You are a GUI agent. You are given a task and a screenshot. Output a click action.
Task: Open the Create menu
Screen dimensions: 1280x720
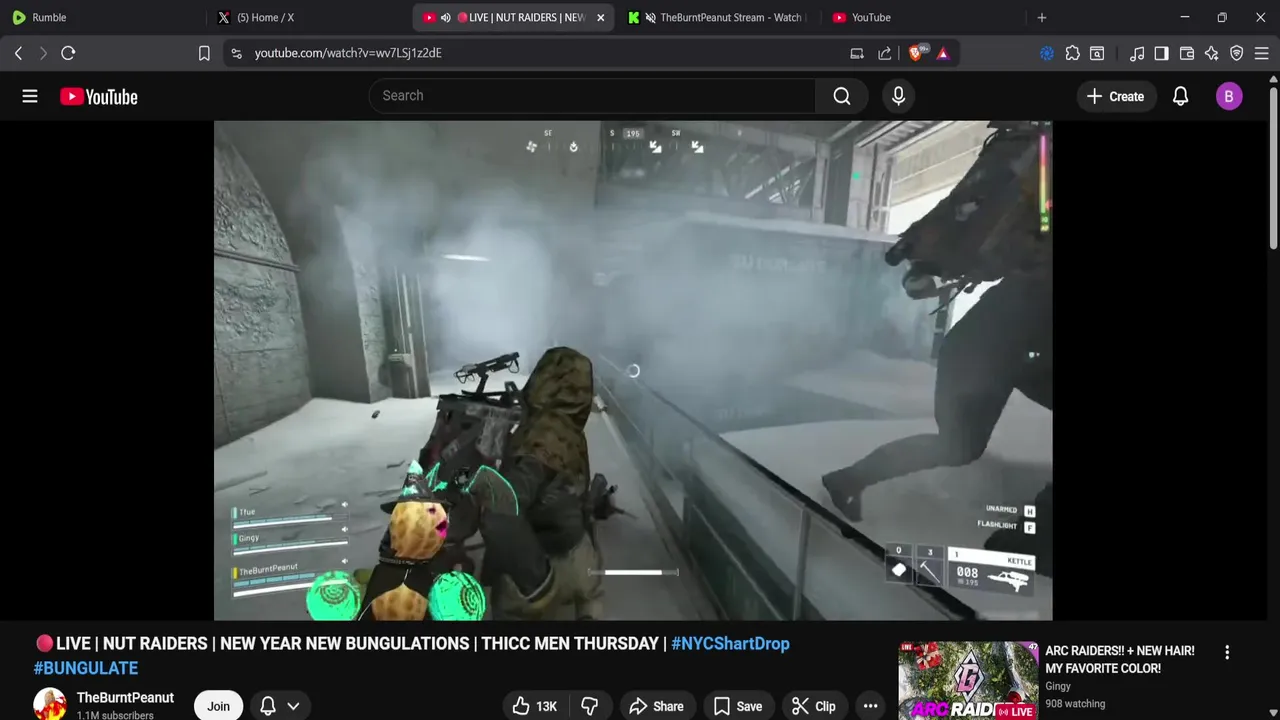click(x=1115, y=96)
